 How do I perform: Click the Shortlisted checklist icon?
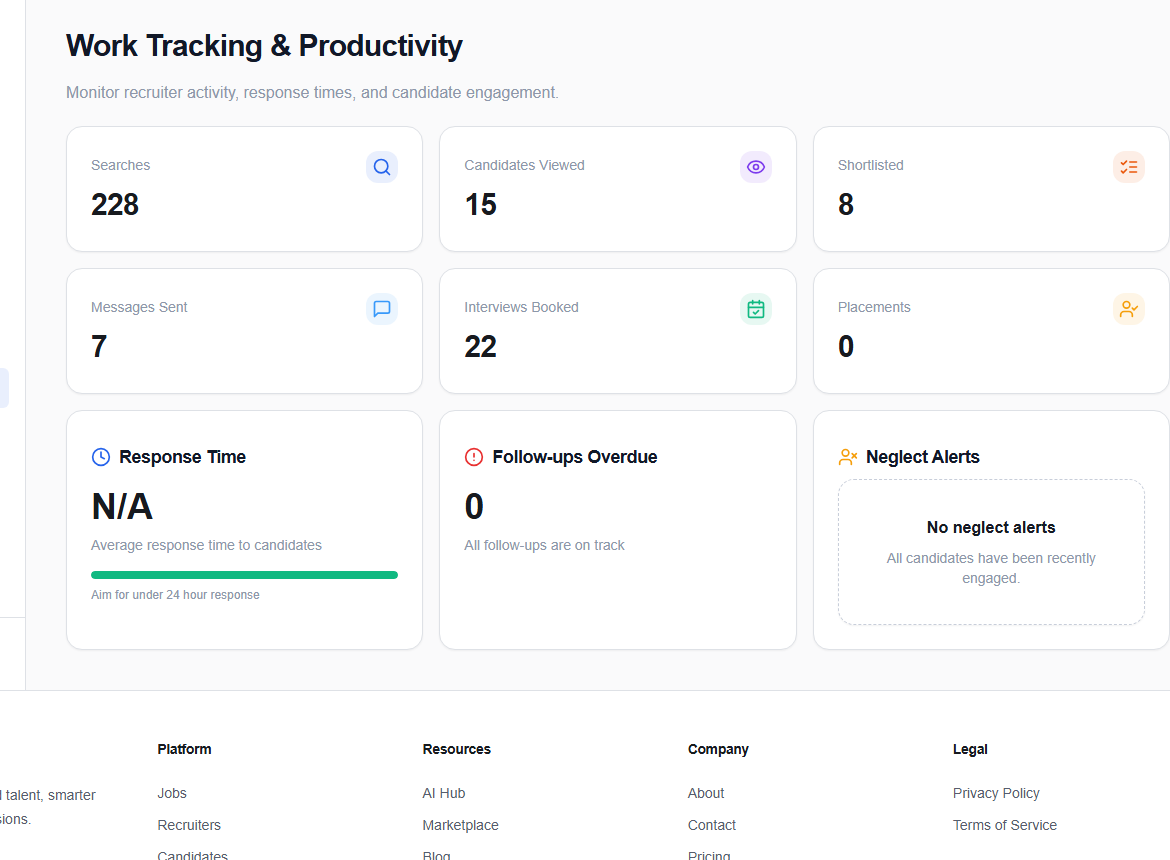click(1128, 167)
